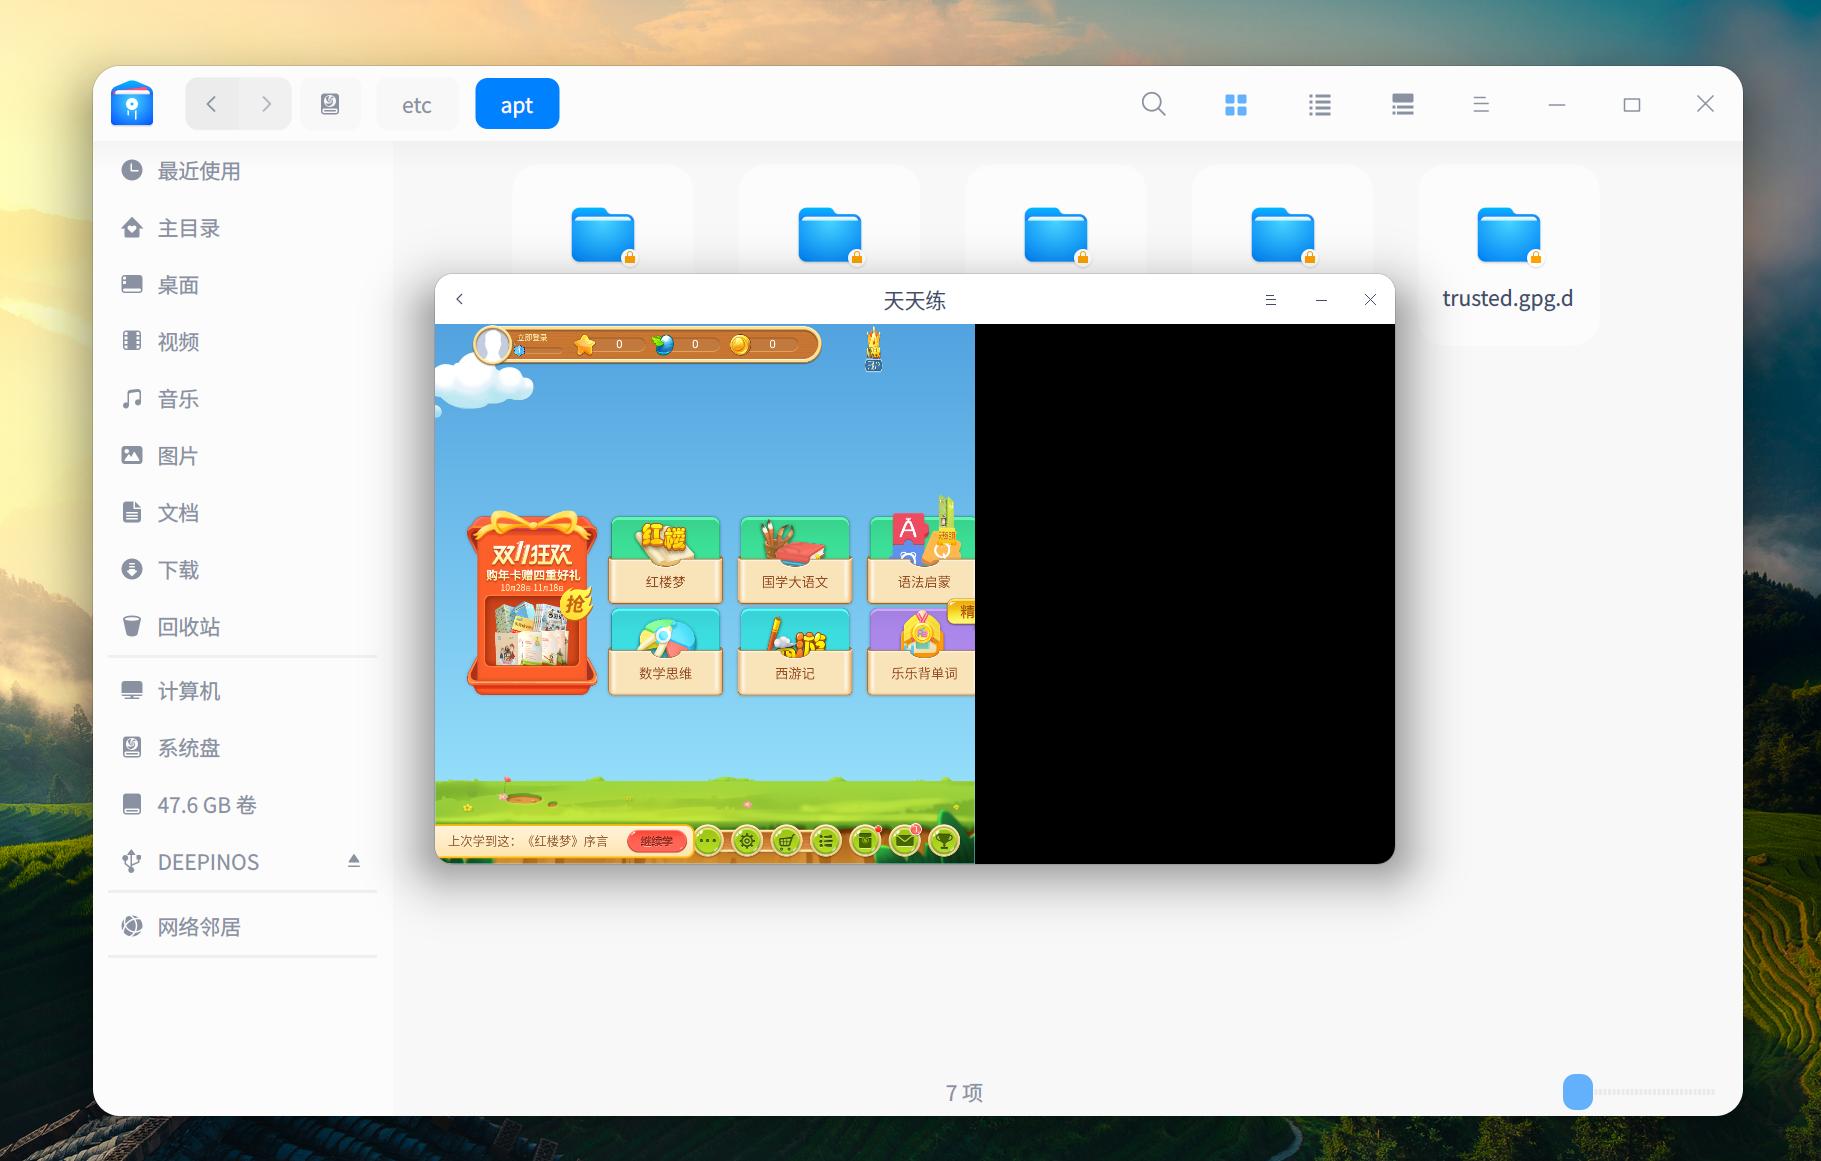Eject the DEEPINOS drive

point(353,861)
